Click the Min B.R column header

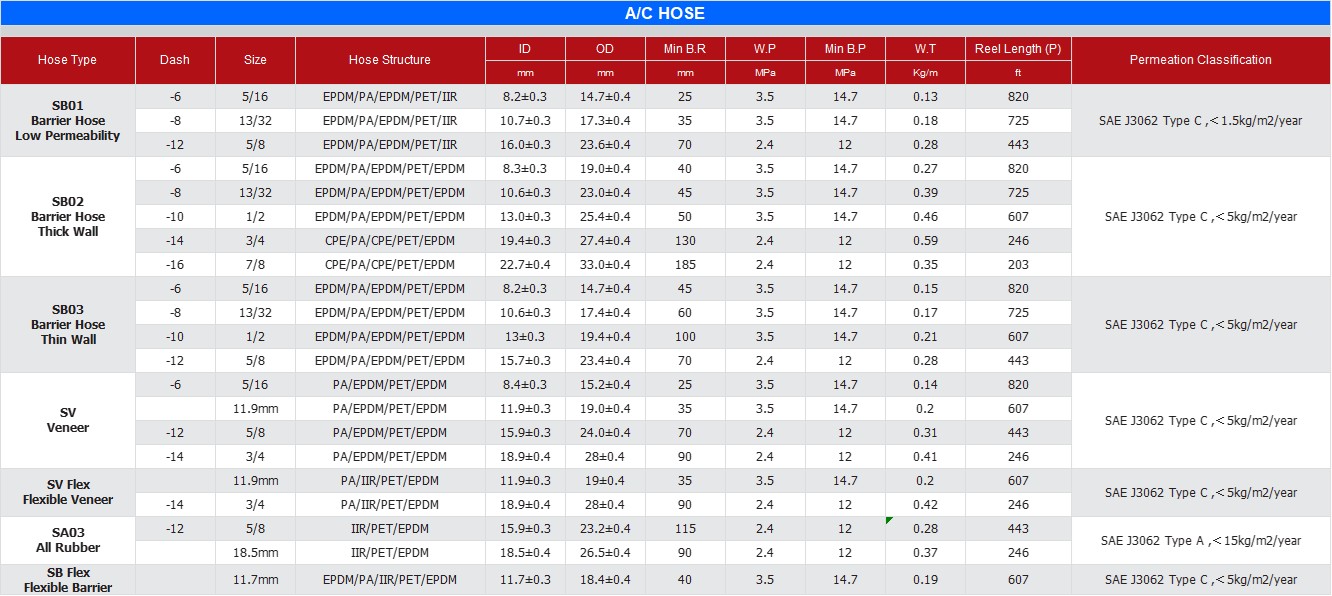[685, 49]
